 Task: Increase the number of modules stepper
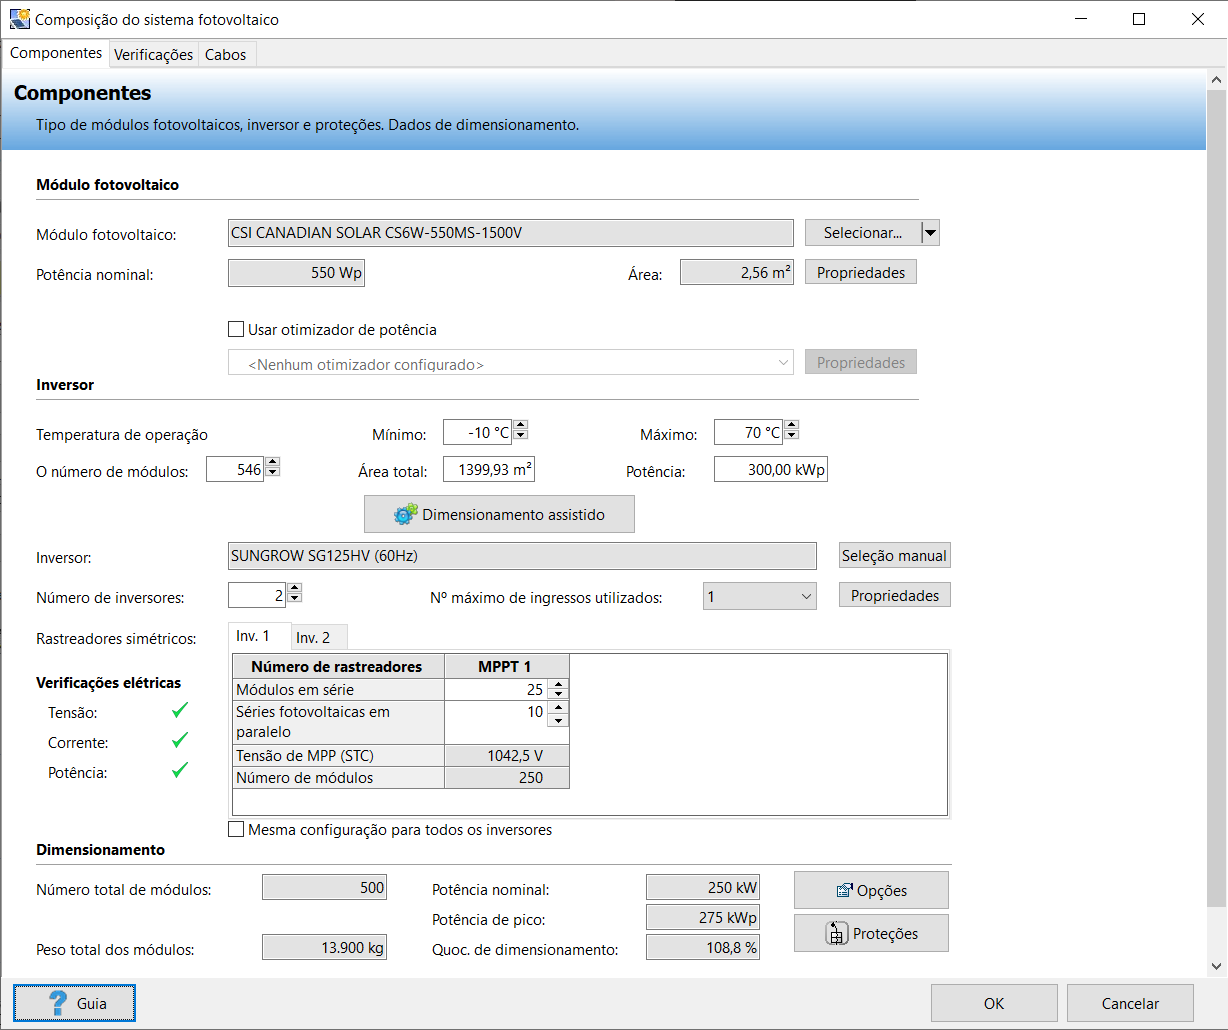click(x=273, y=463)
